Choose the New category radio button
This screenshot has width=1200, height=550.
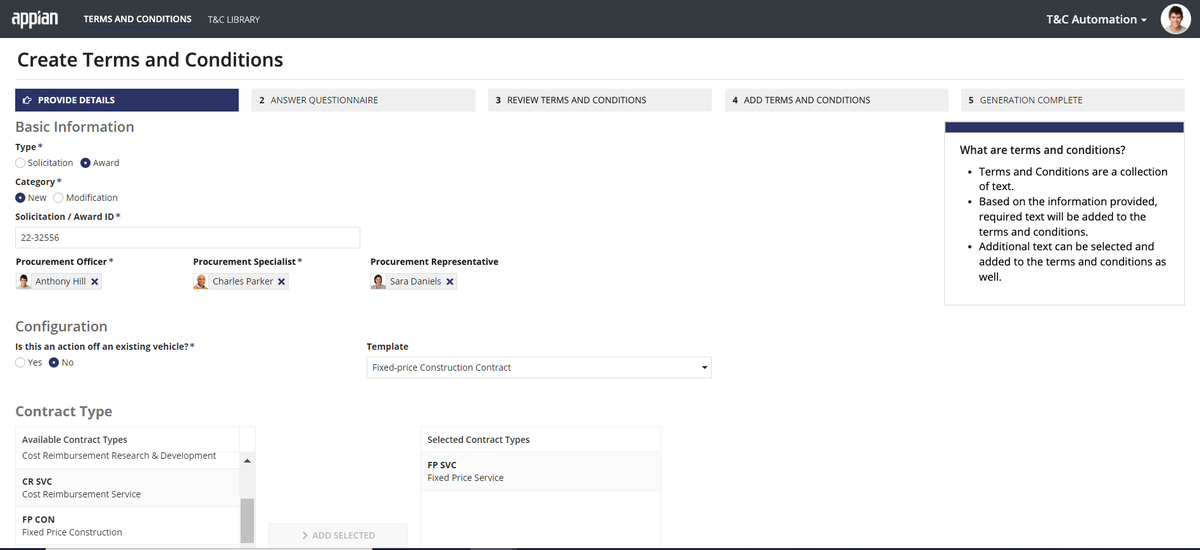(20, 198)
